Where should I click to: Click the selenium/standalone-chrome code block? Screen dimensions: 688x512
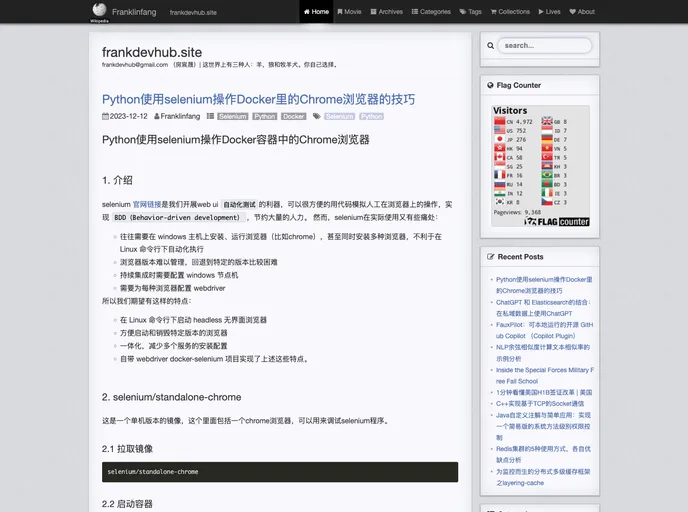click(280, 472)
